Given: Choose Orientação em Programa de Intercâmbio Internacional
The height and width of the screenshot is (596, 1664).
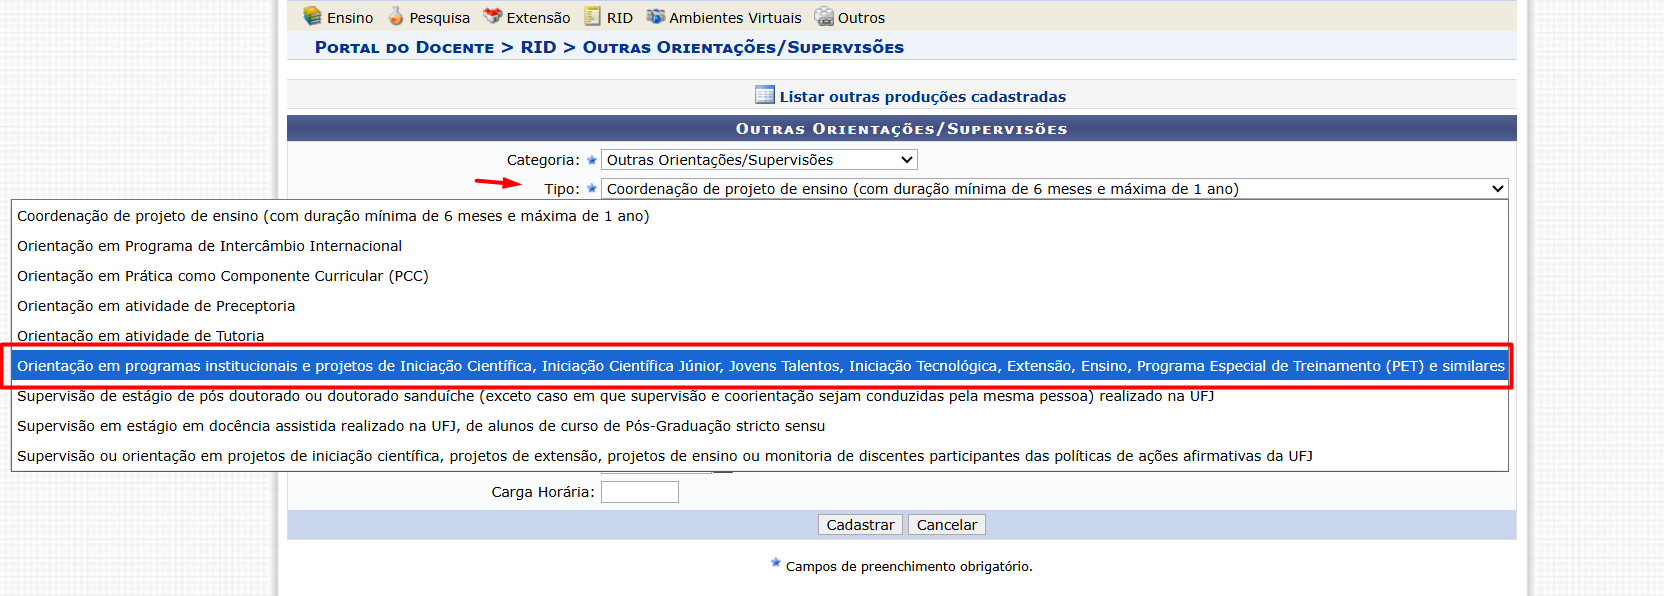Looking at the screenshot, I should [x=759, y=246].
